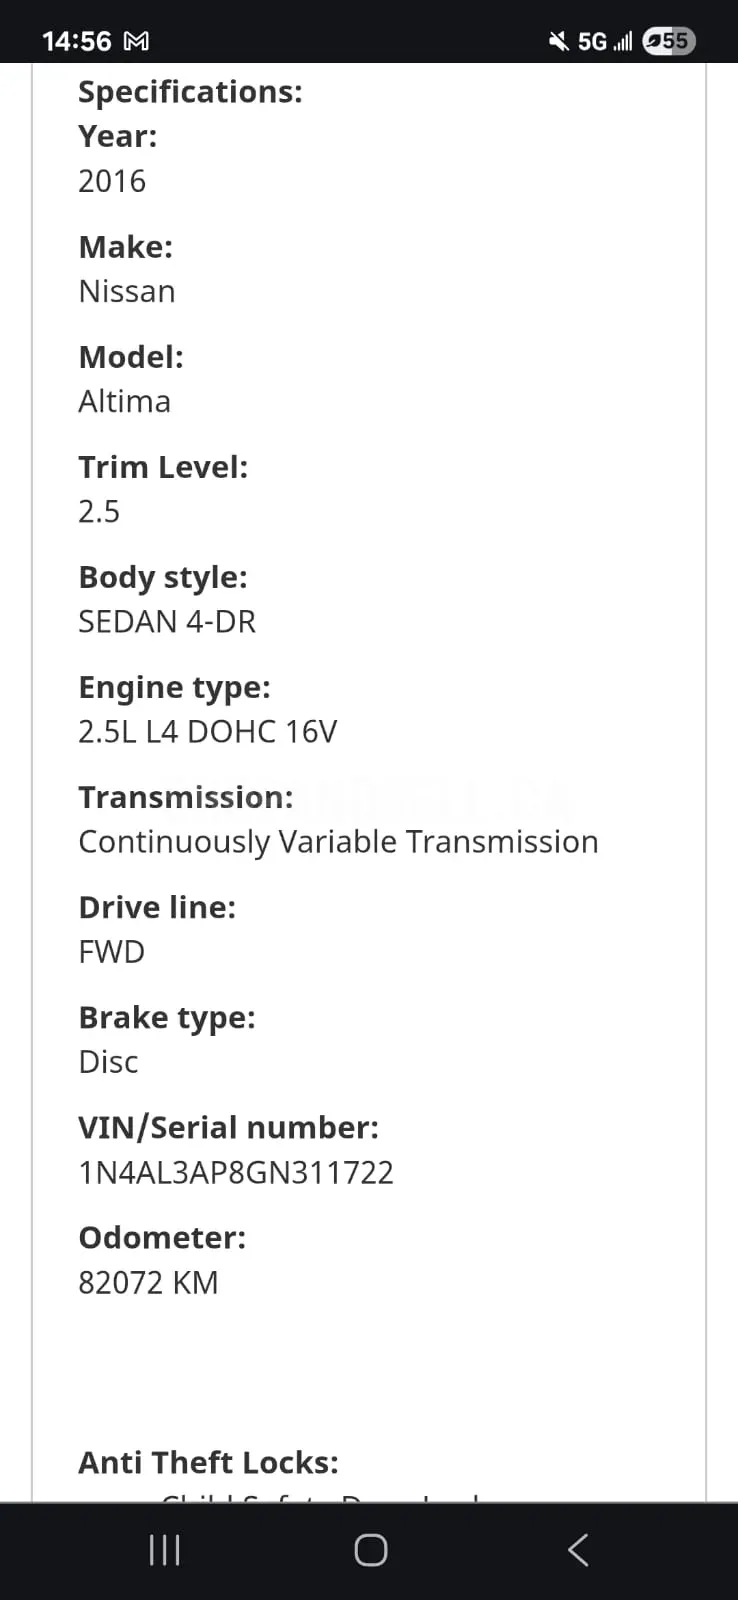Image resolution: width=738 pixels, height=1600 pixels.
Task: Tap the odometer reading 82072 KM
Action: [x=148, y=1282]
